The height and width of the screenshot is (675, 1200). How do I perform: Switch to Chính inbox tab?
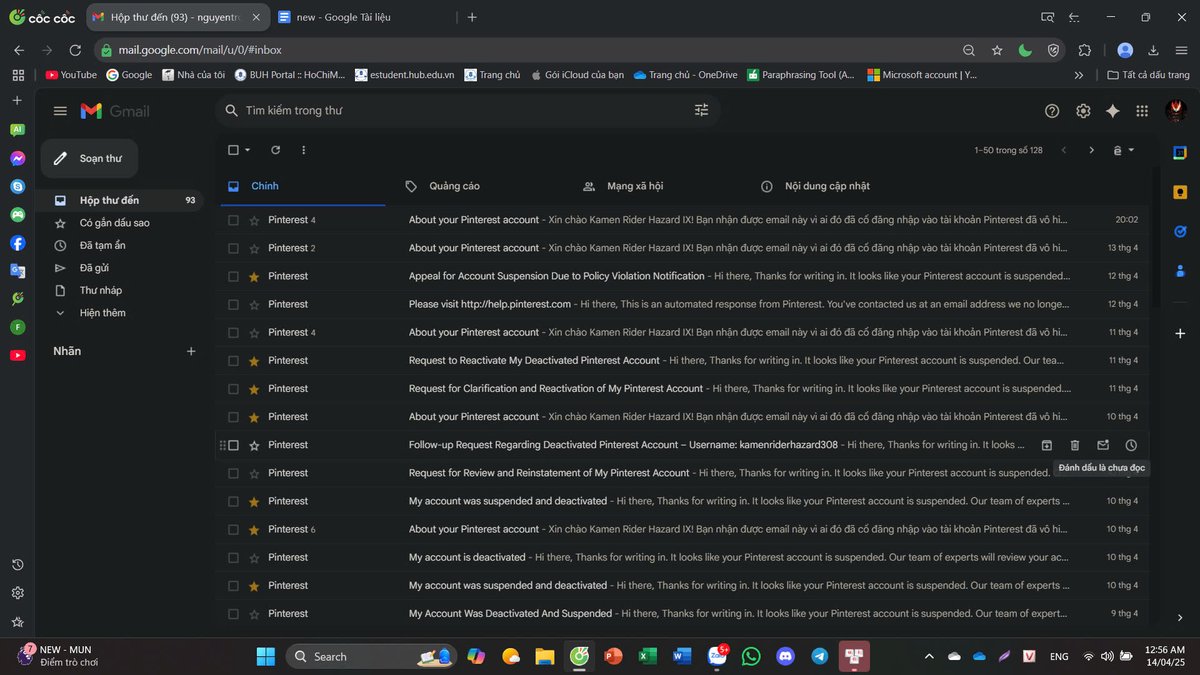303,186
